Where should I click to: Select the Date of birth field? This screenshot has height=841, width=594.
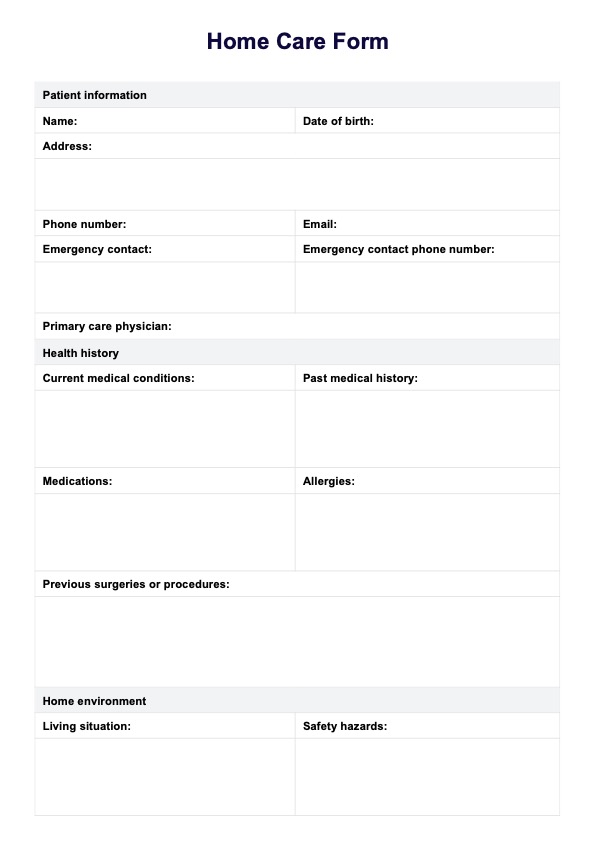point(427,121)
